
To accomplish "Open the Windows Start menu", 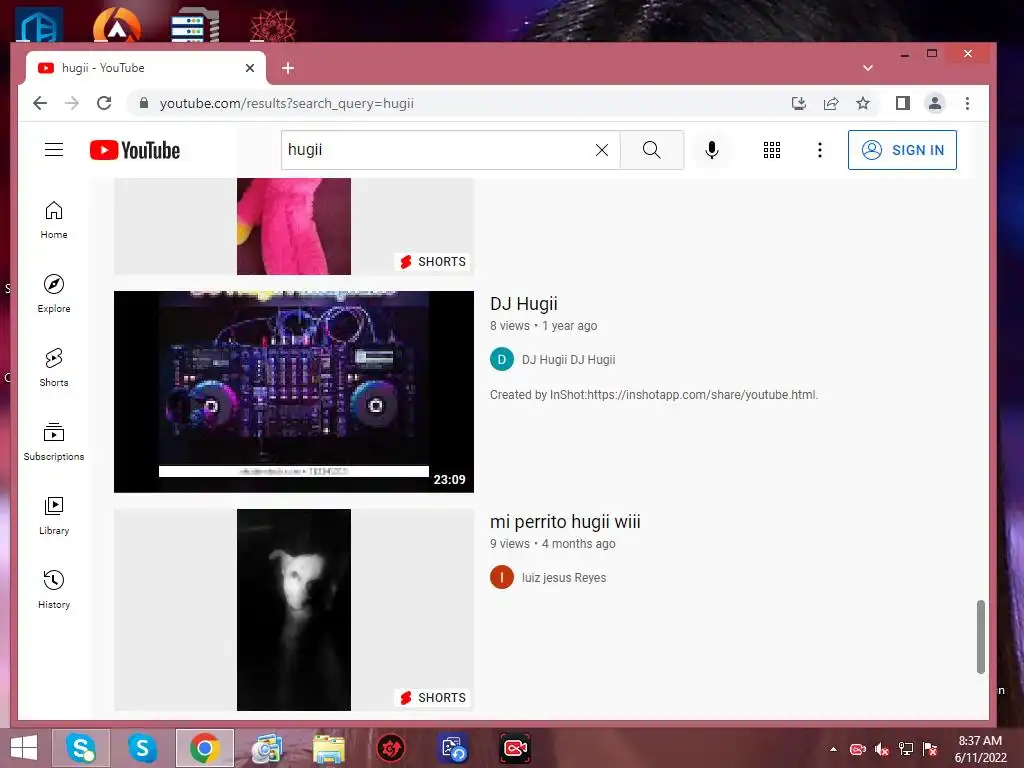I will coord(24,748).
